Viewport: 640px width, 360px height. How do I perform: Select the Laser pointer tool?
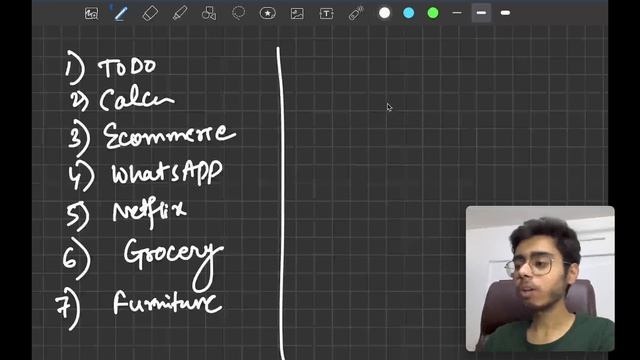tap(356, 13)
